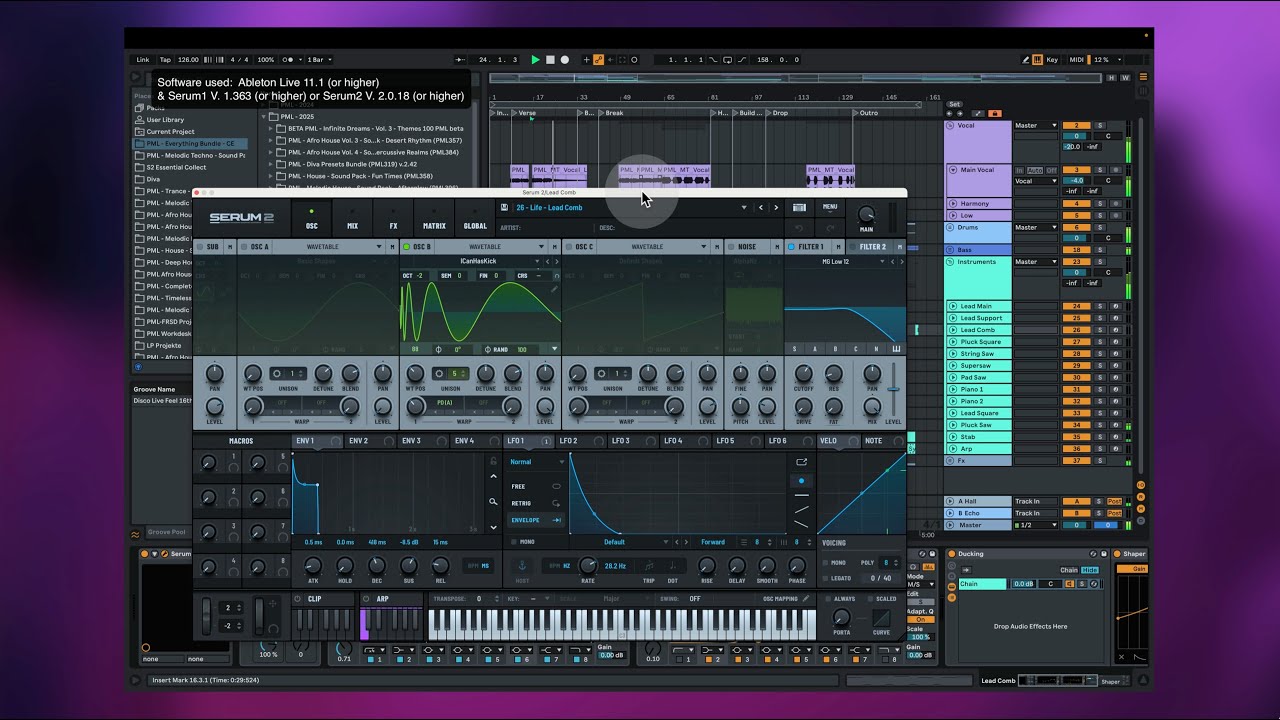This screenshot has height=720, width=1280.
Task: Enable the Sub oscillator toggle
Action: pyautogui.click(x=199, y=247)
